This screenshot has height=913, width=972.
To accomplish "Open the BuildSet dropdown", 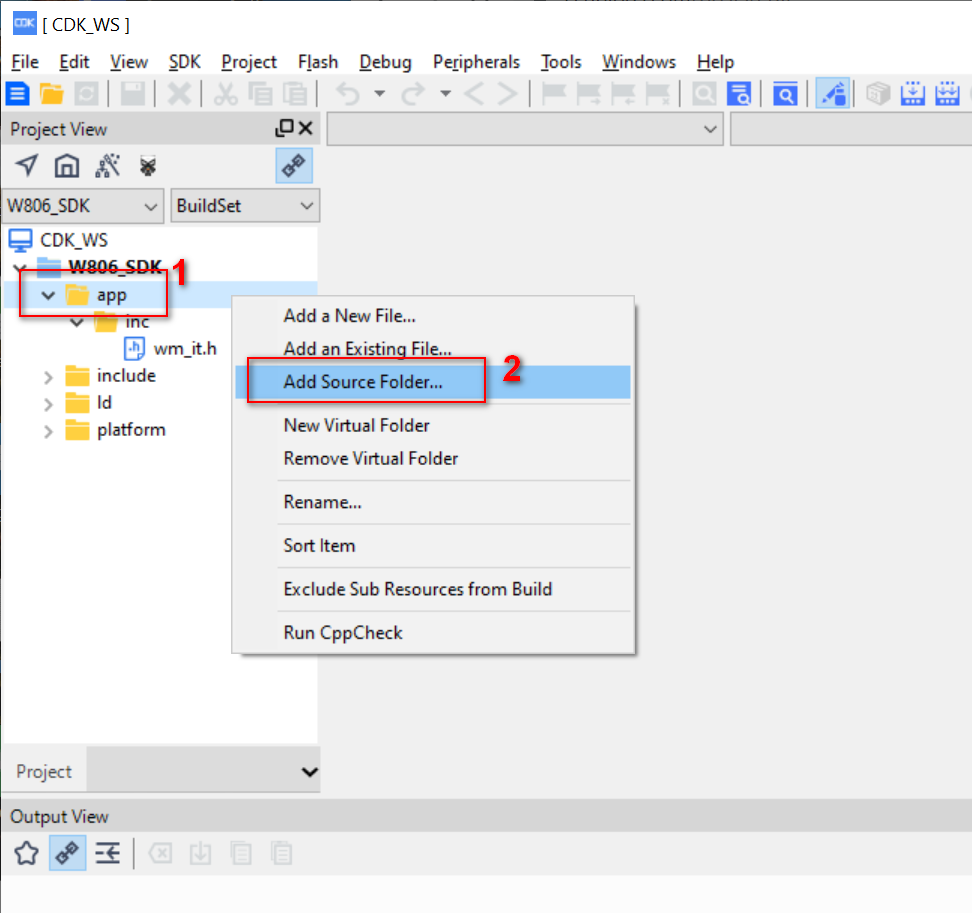I will 245,206.
